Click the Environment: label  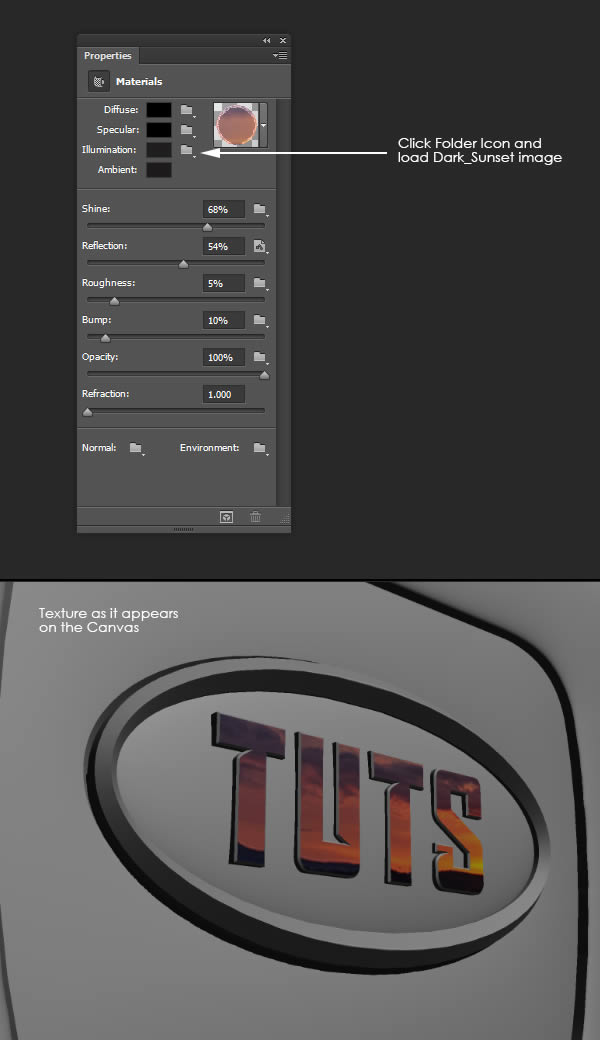[x=210, y=448]
